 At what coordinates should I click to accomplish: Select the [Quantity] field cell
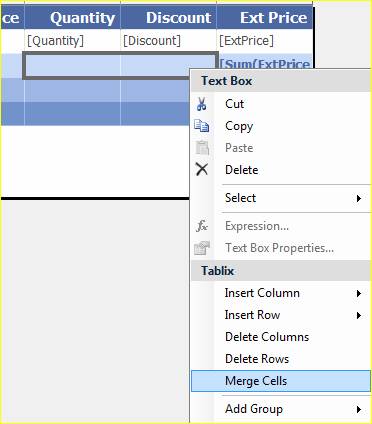[72, 41]
